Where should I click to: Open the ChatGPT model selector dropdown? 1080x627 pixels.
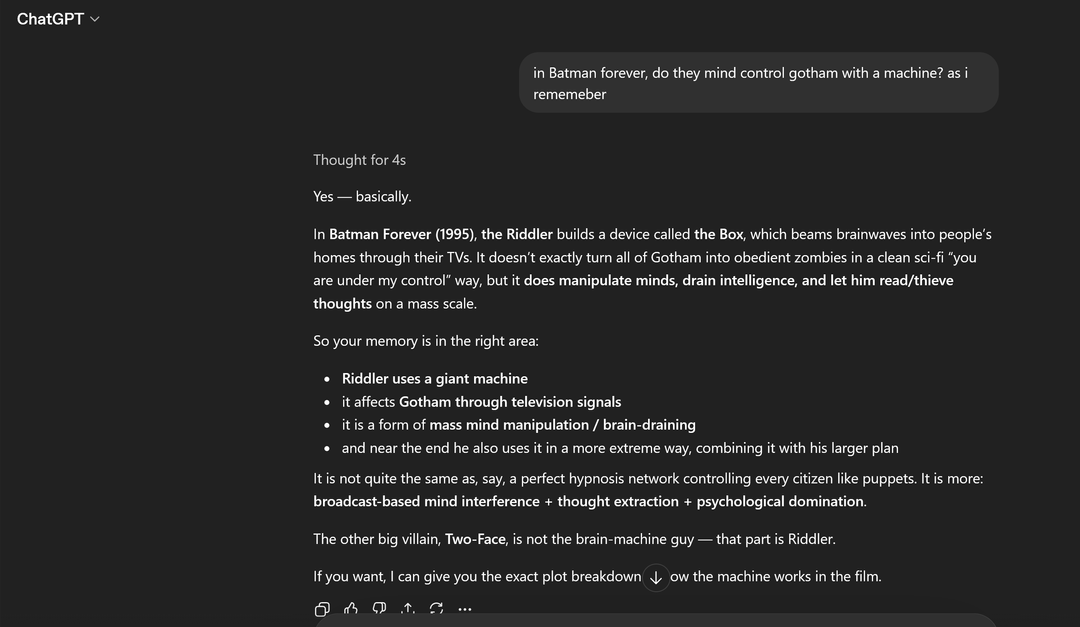coord(58,19)
